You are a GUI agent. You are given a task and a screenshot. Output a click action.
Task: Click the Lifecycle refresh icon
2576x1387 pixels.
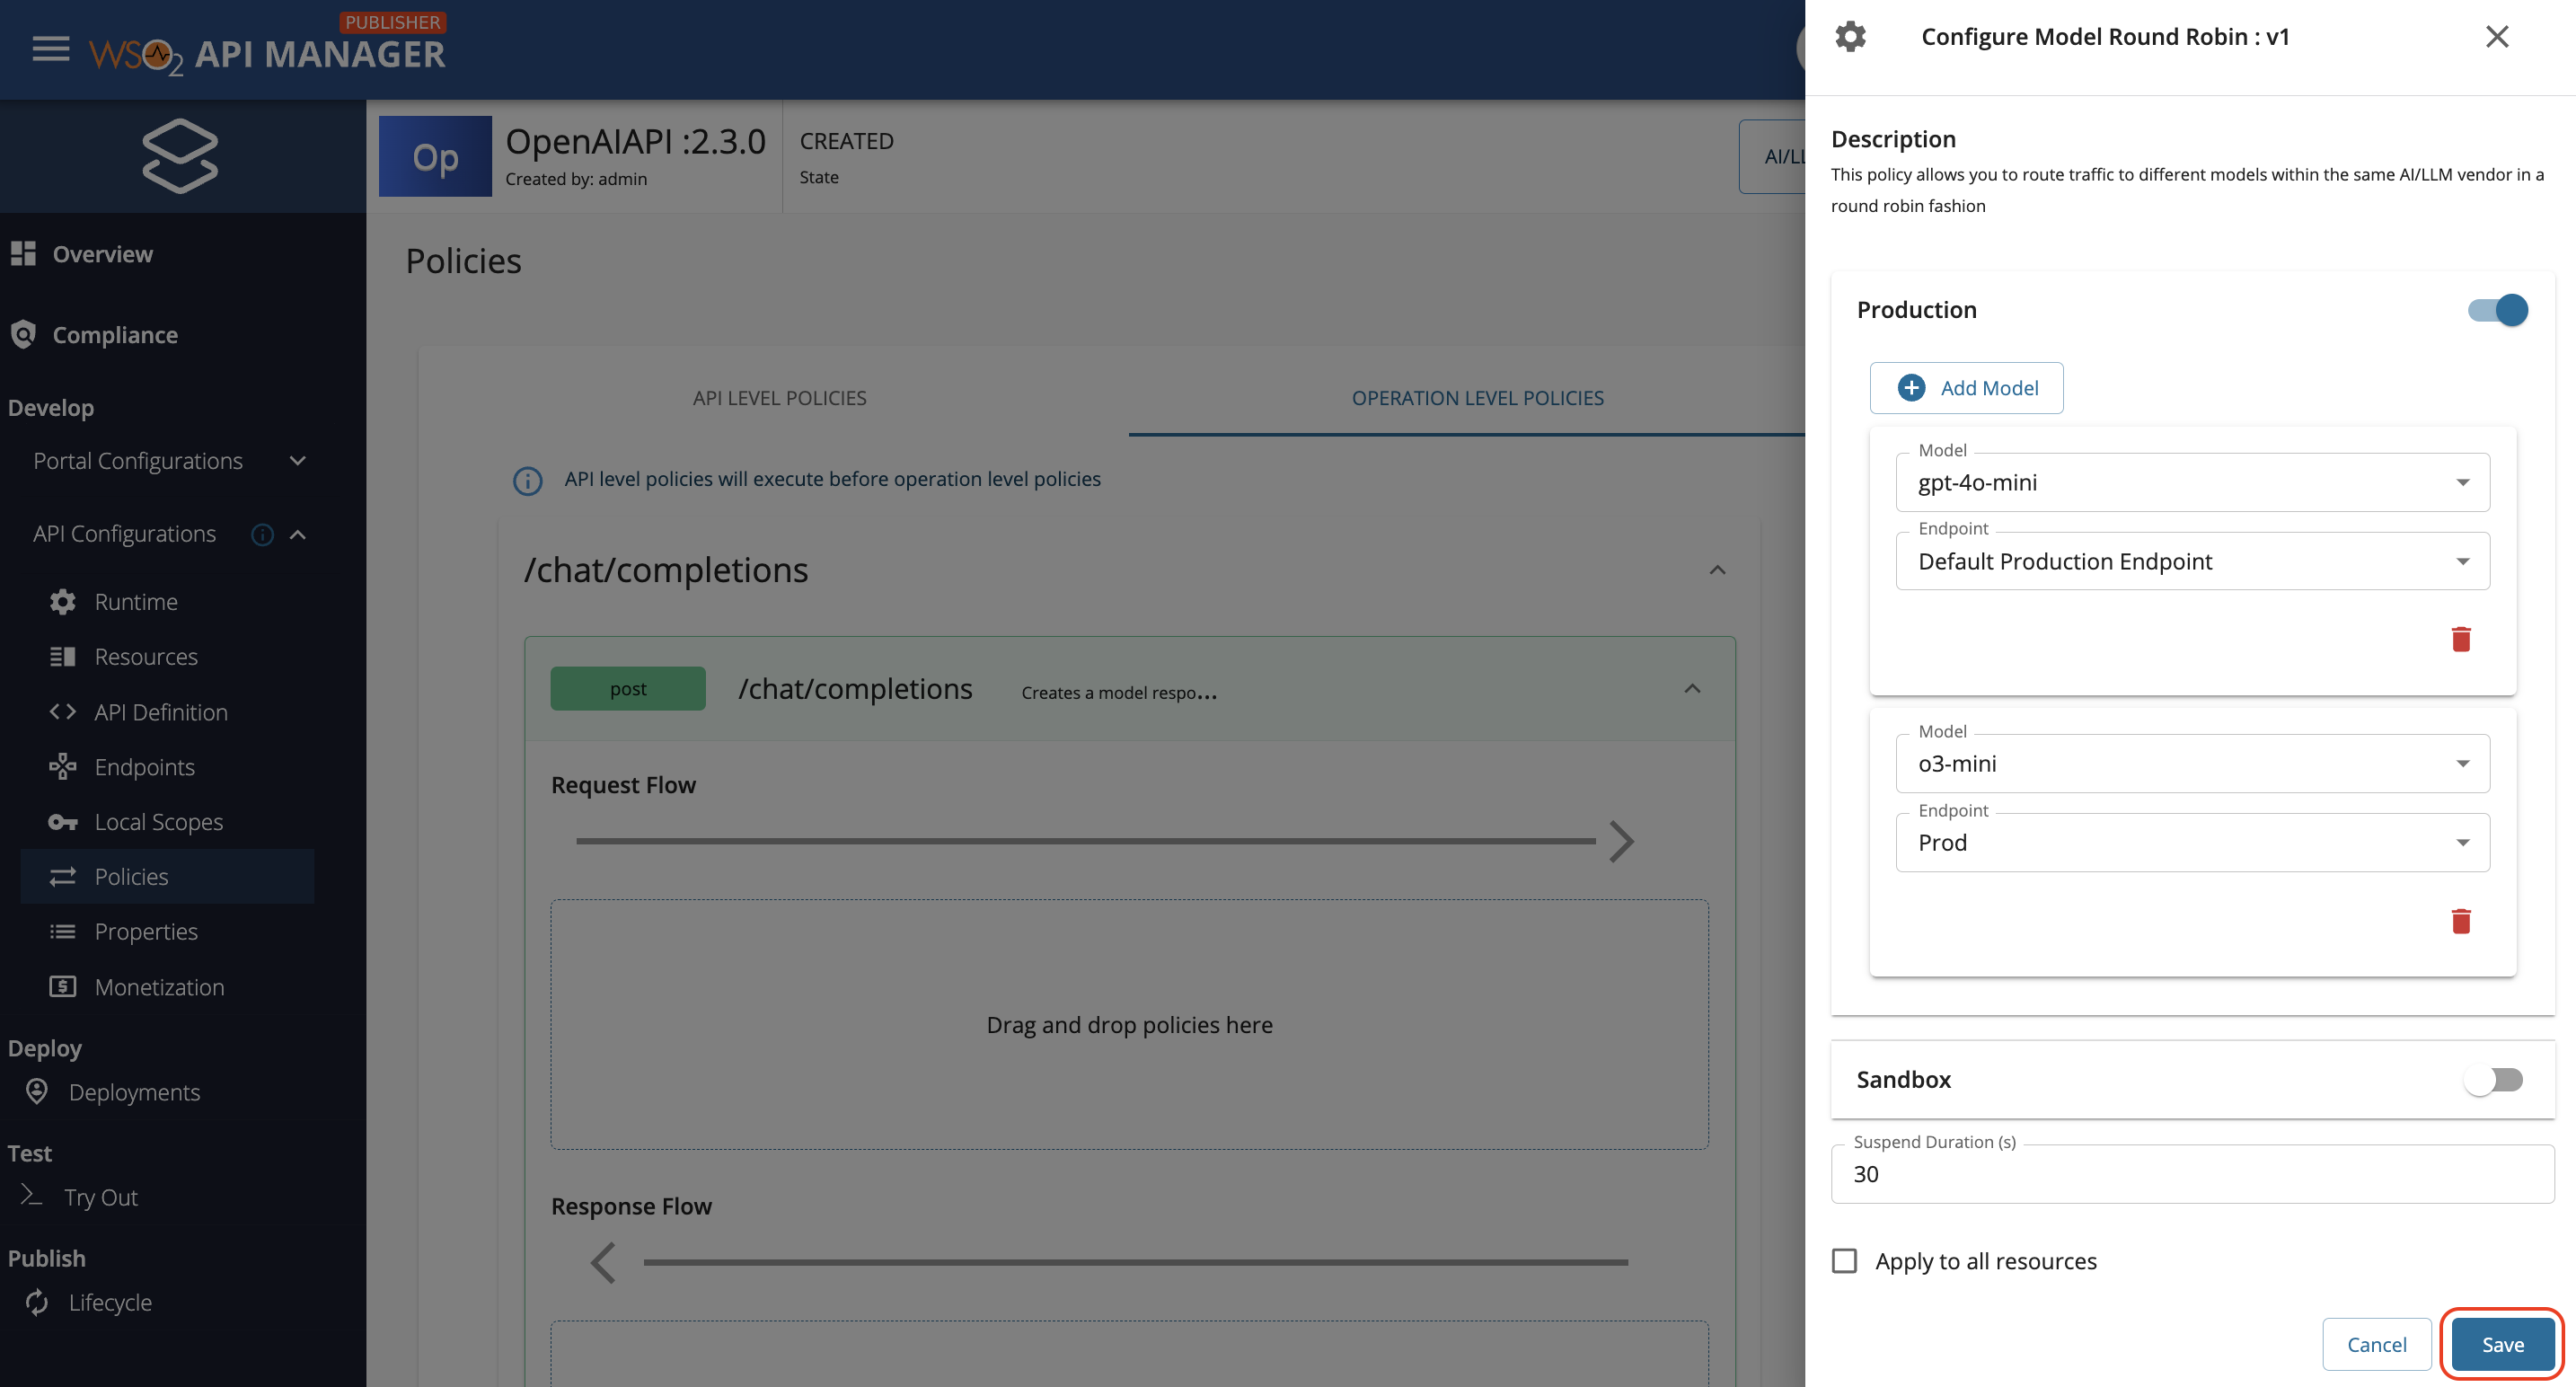pyautogui.click(x=37, y=1302)
